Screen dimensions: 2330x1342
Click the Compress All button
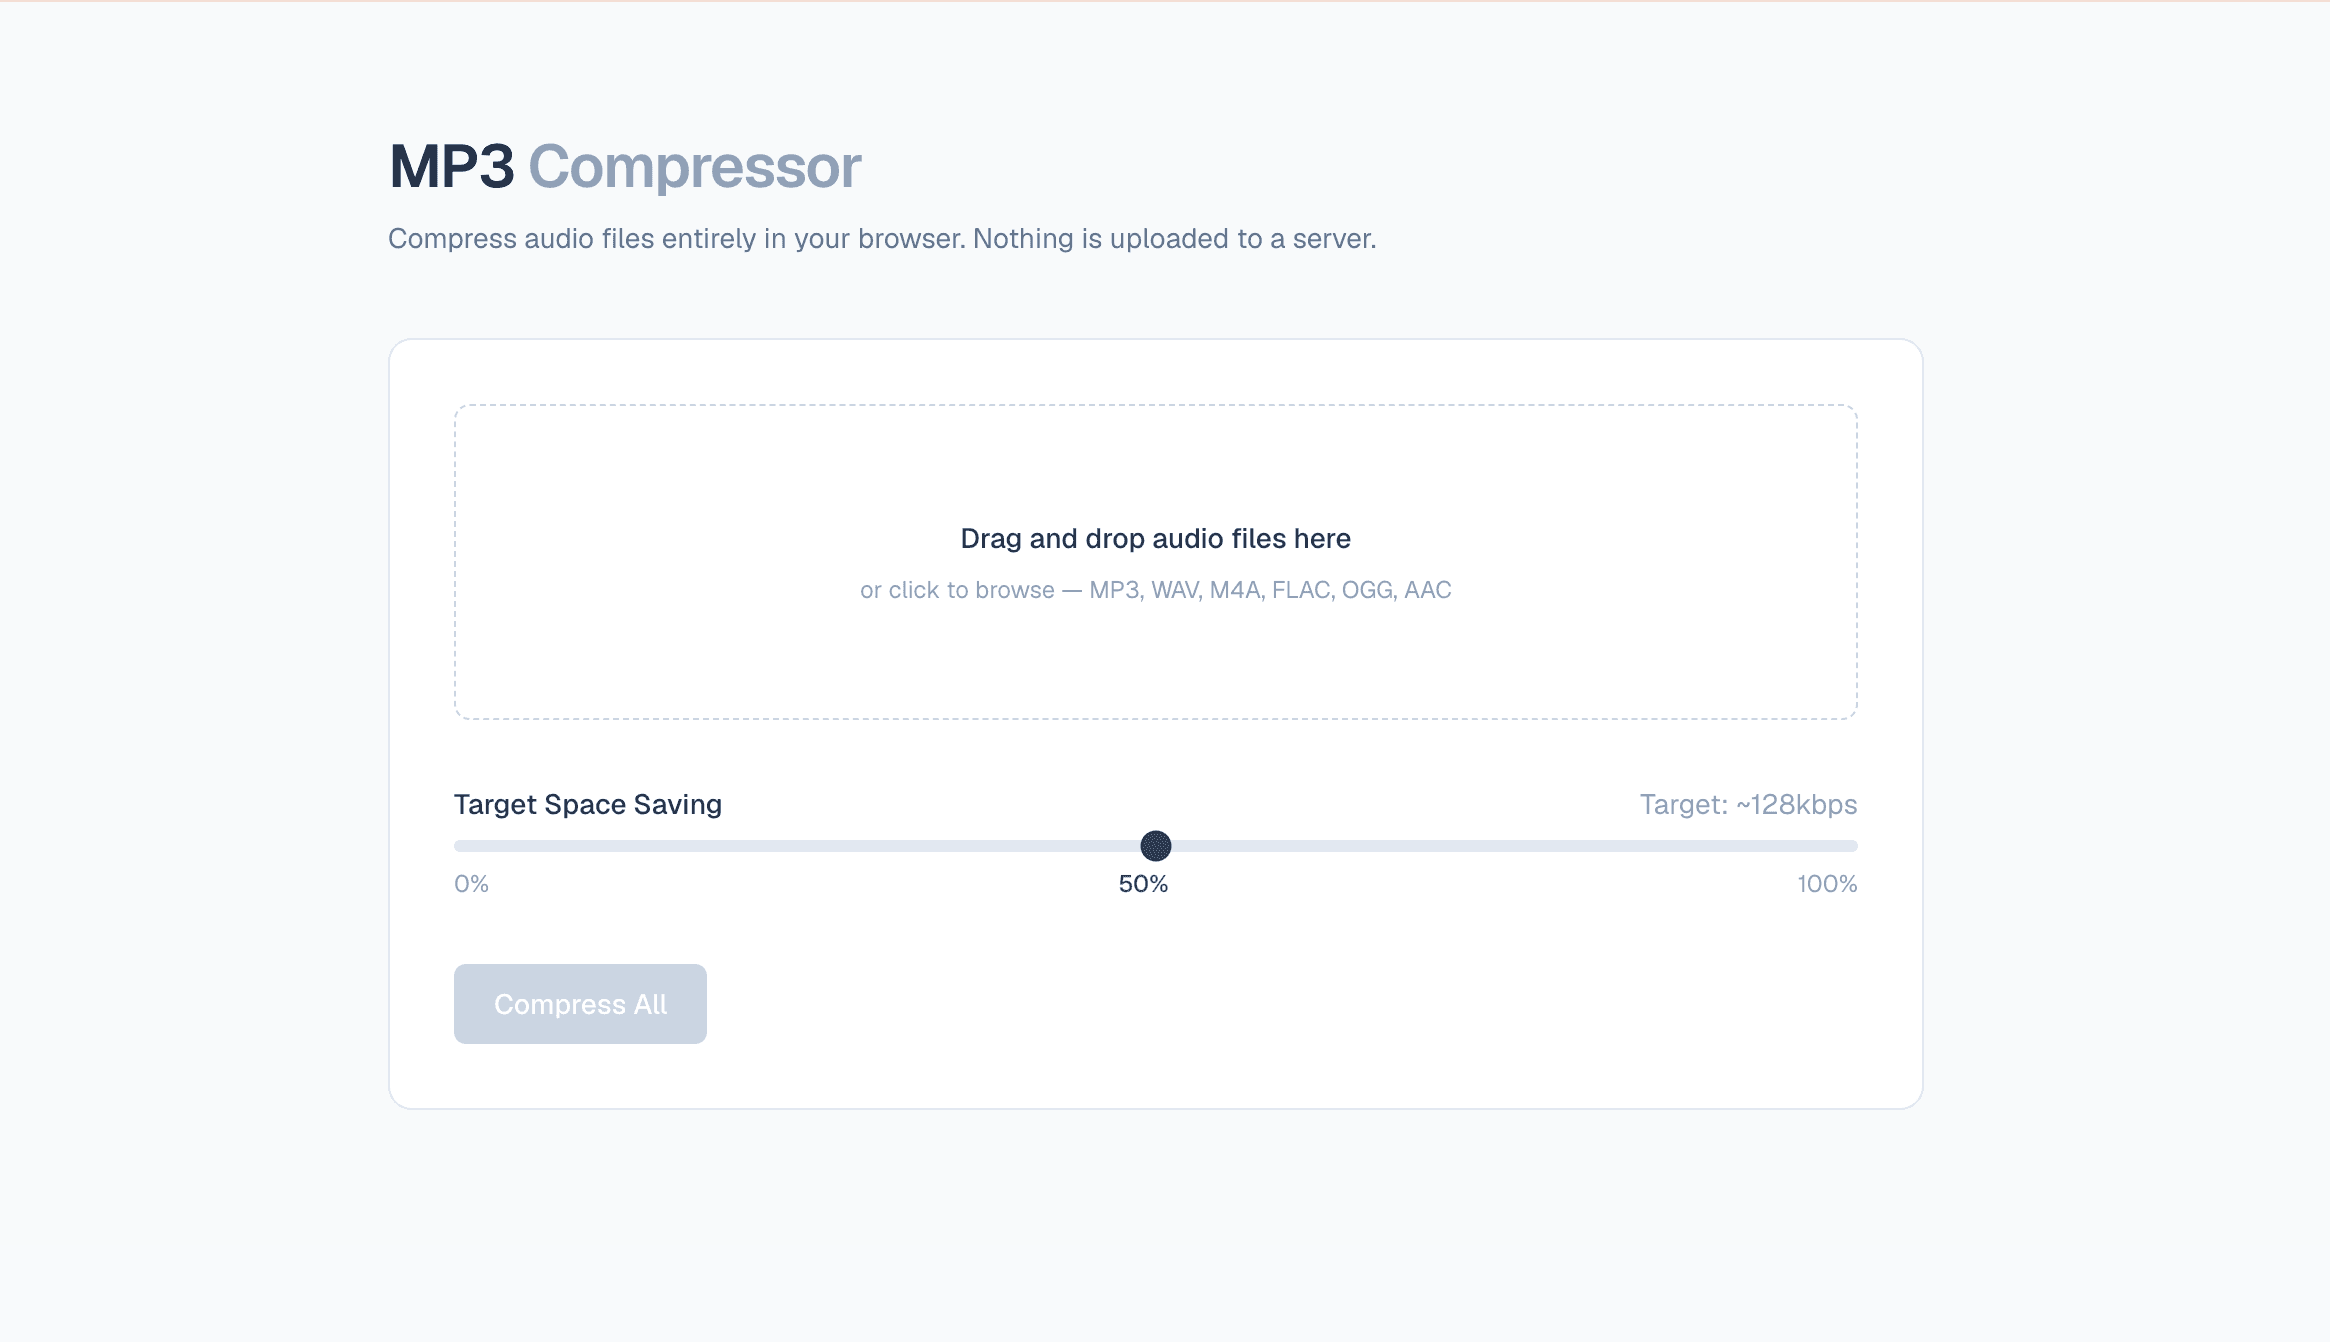580,1004
